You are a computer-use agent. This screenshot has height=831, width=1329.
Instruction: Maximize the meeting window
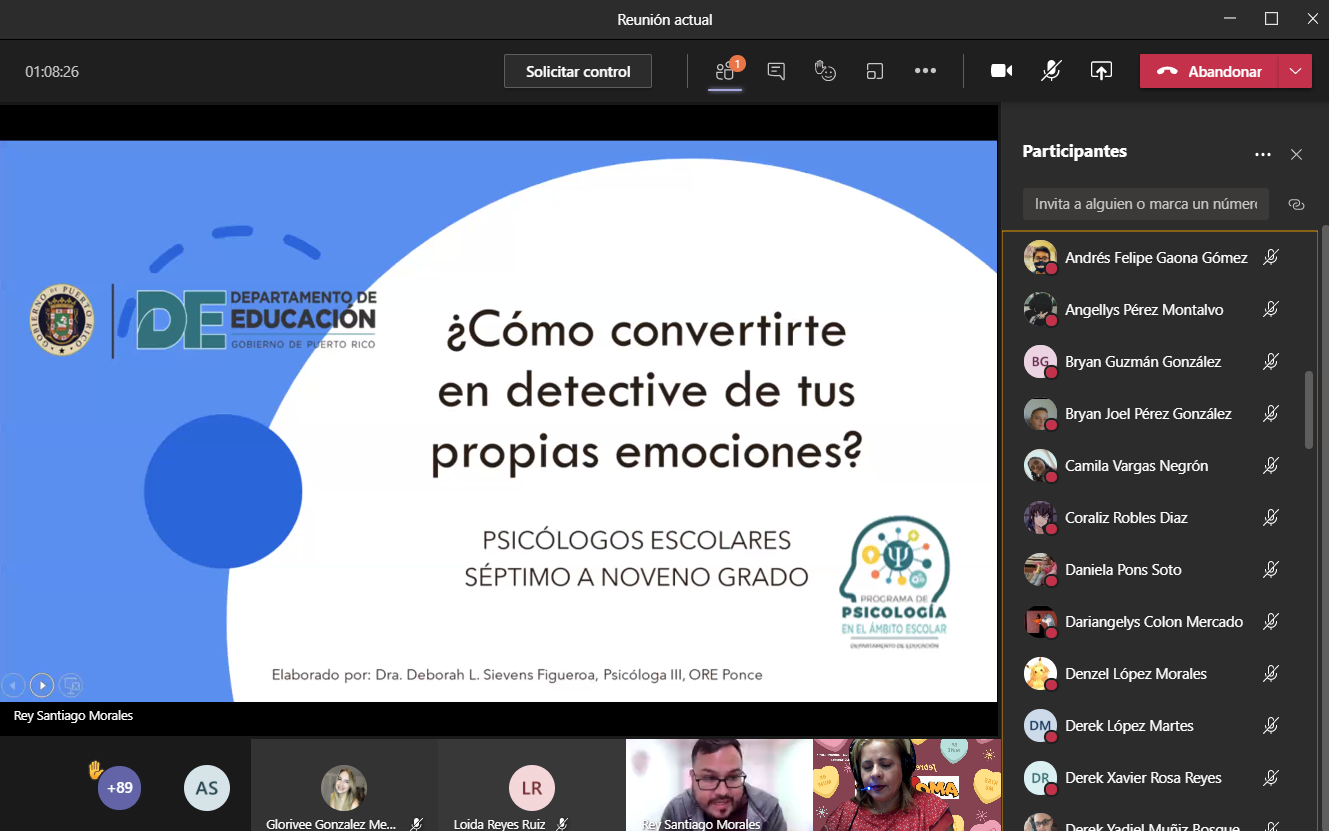[1271, 19]
